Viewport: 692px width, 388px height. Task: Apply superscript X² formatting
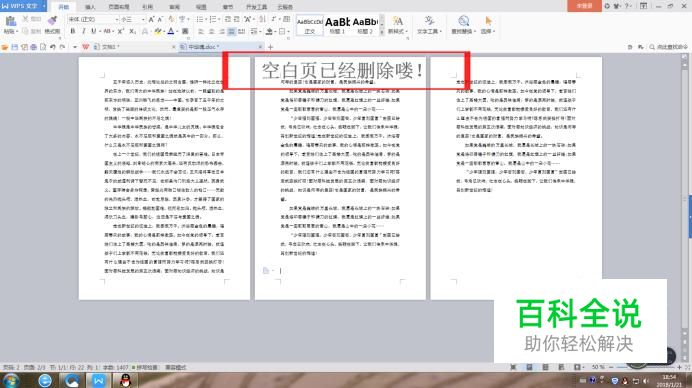pyautogui.click(x=120, y=31)
